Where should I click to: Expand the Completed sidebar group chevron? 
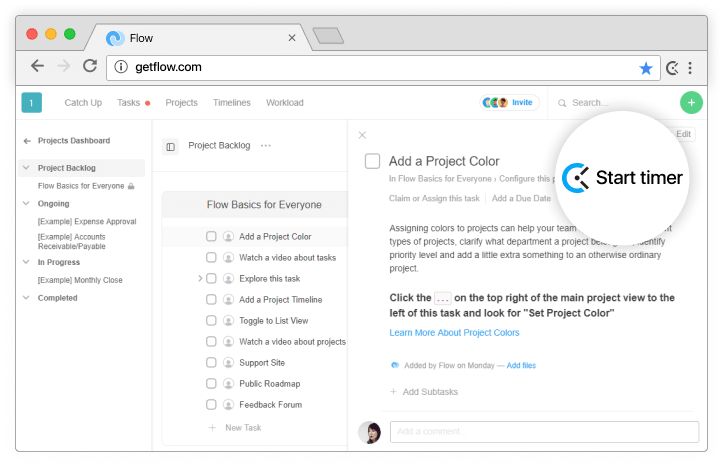tap(26, 298)
